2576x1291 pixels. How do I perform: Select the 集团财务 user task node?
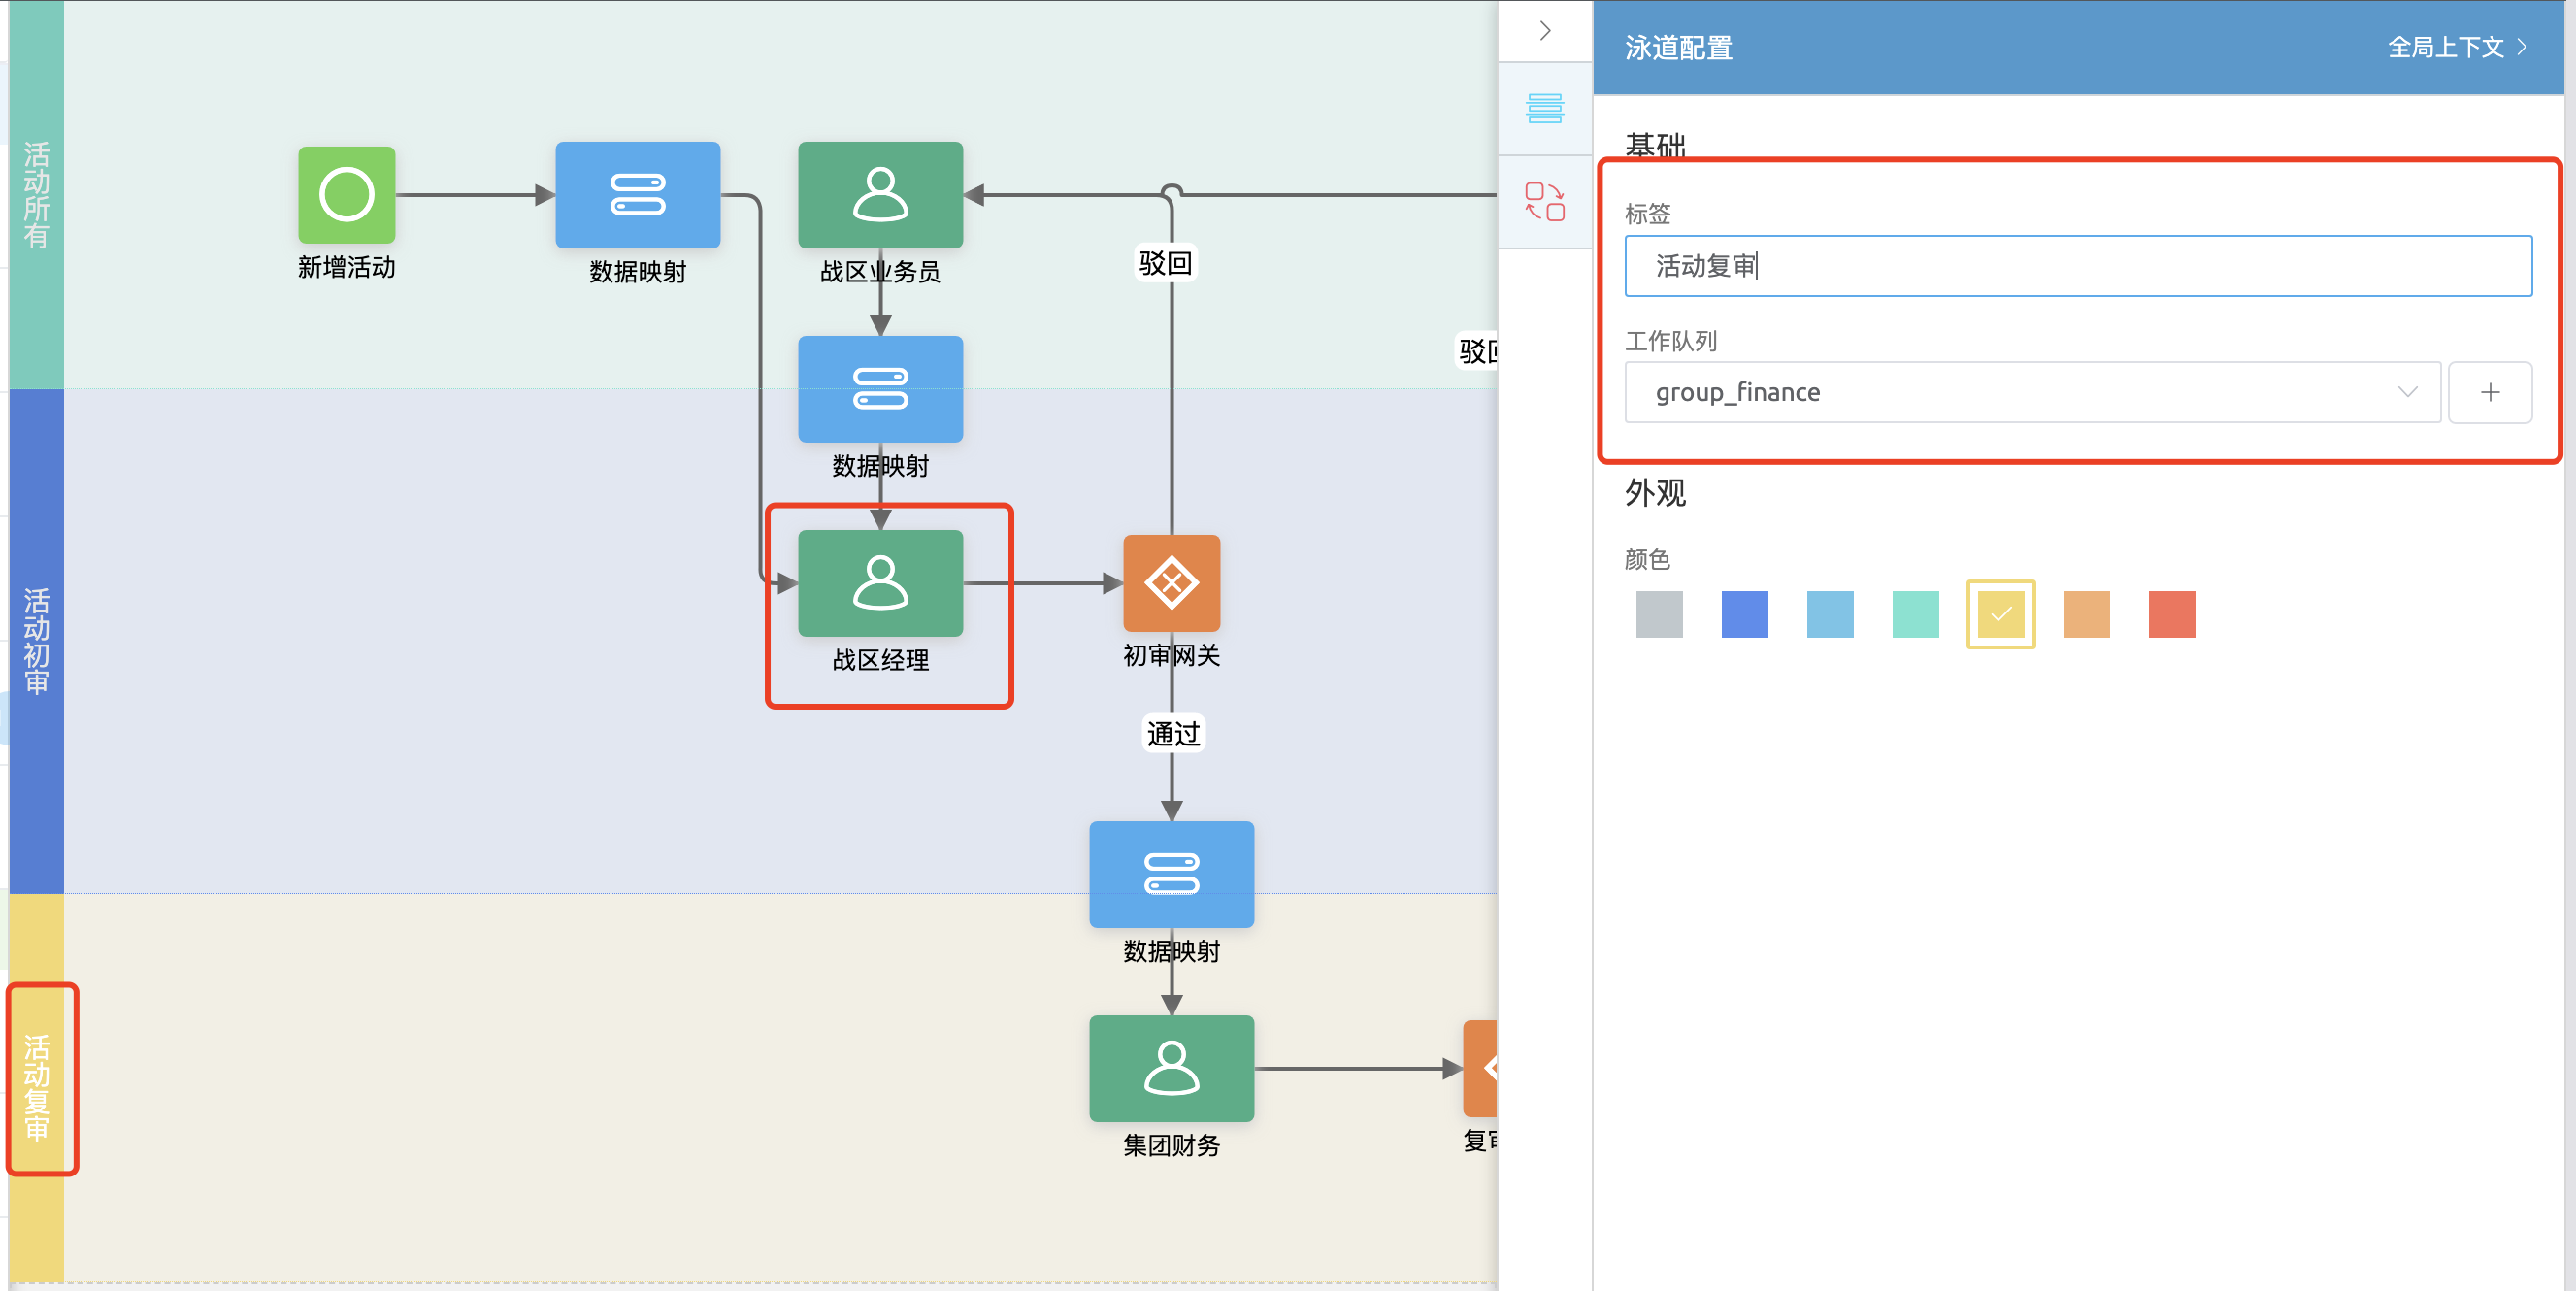[x=1171, y=1068]
